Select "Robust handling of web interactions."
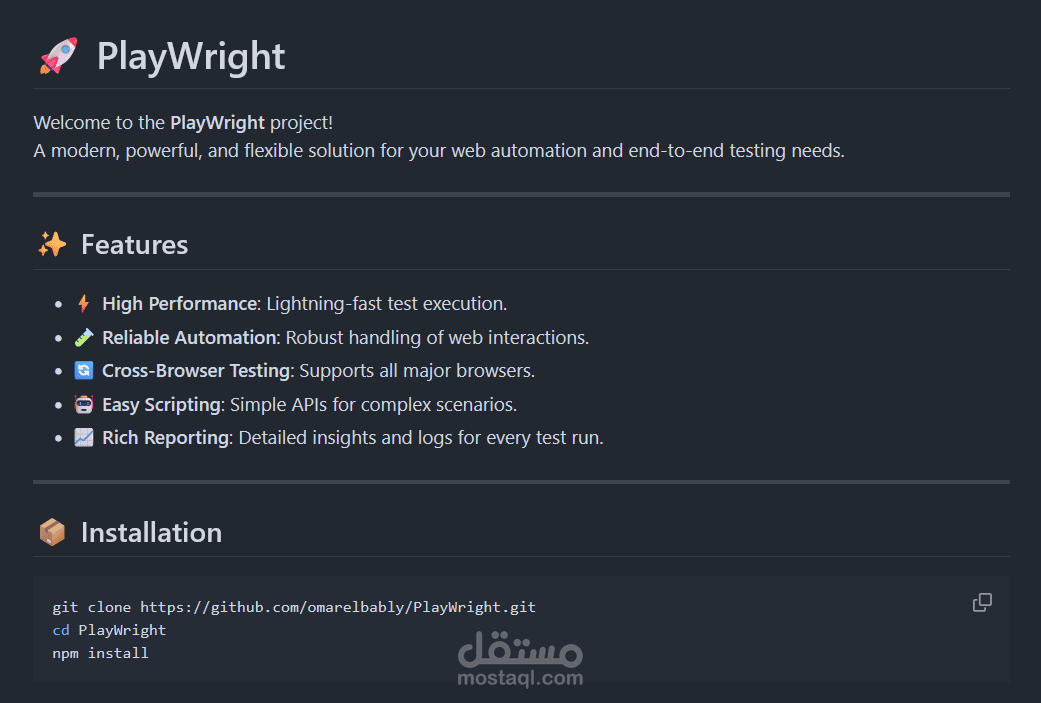 click(437, 337)
